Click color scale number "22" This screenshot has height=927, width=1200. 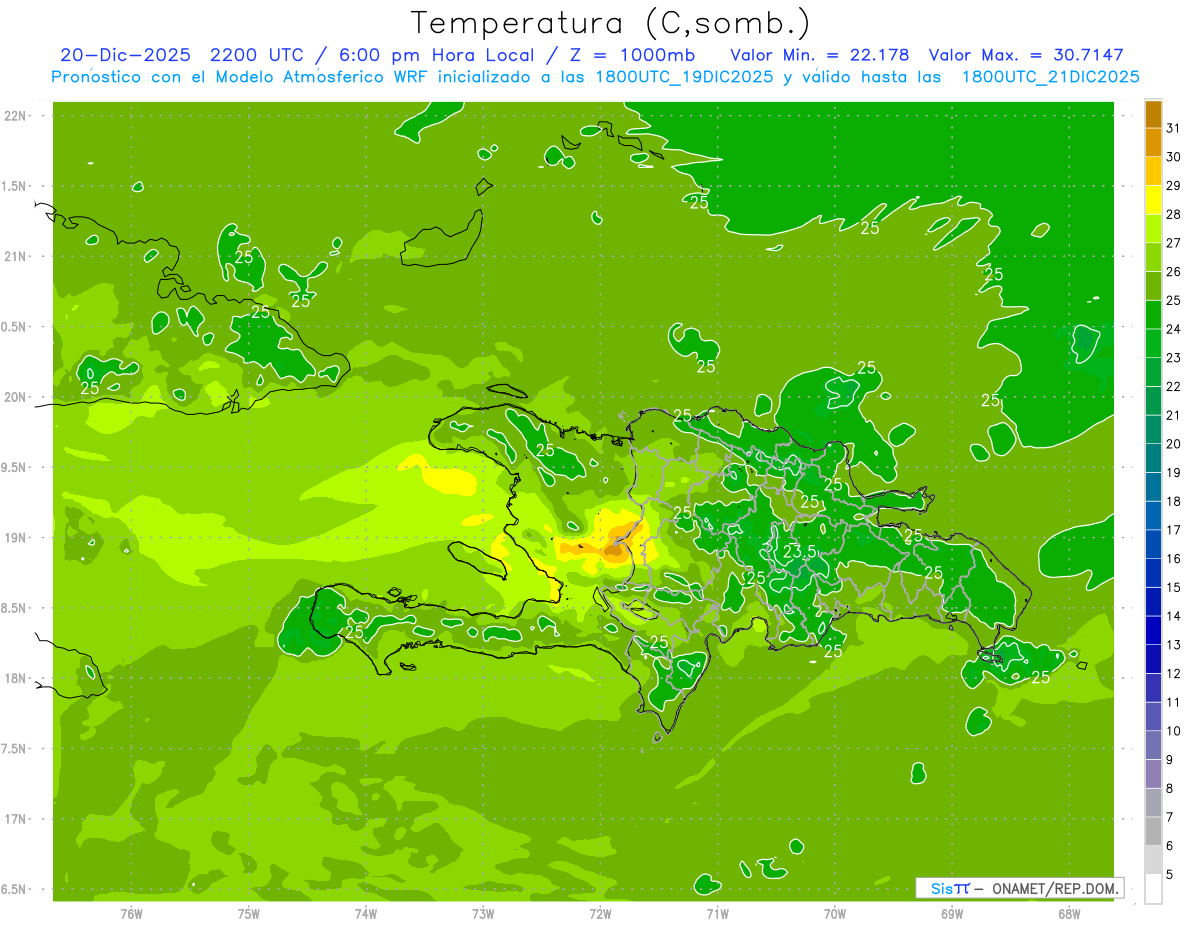tap(1173, 387)
